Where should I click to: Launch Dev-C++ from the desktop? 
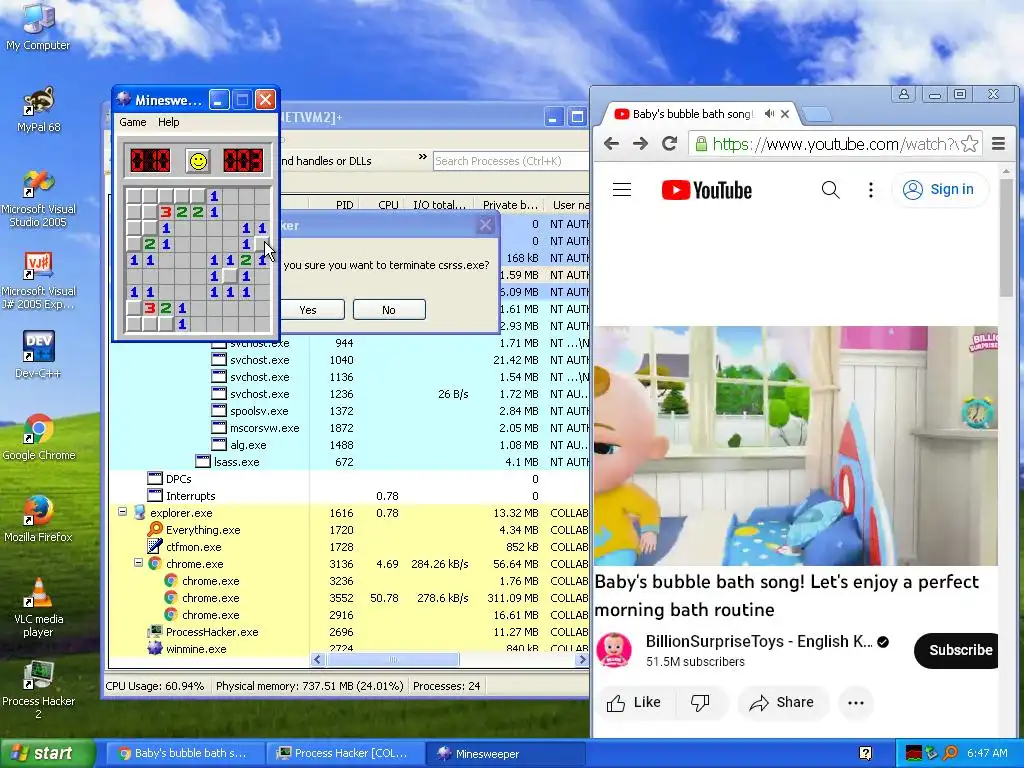(x=38, y=355)
